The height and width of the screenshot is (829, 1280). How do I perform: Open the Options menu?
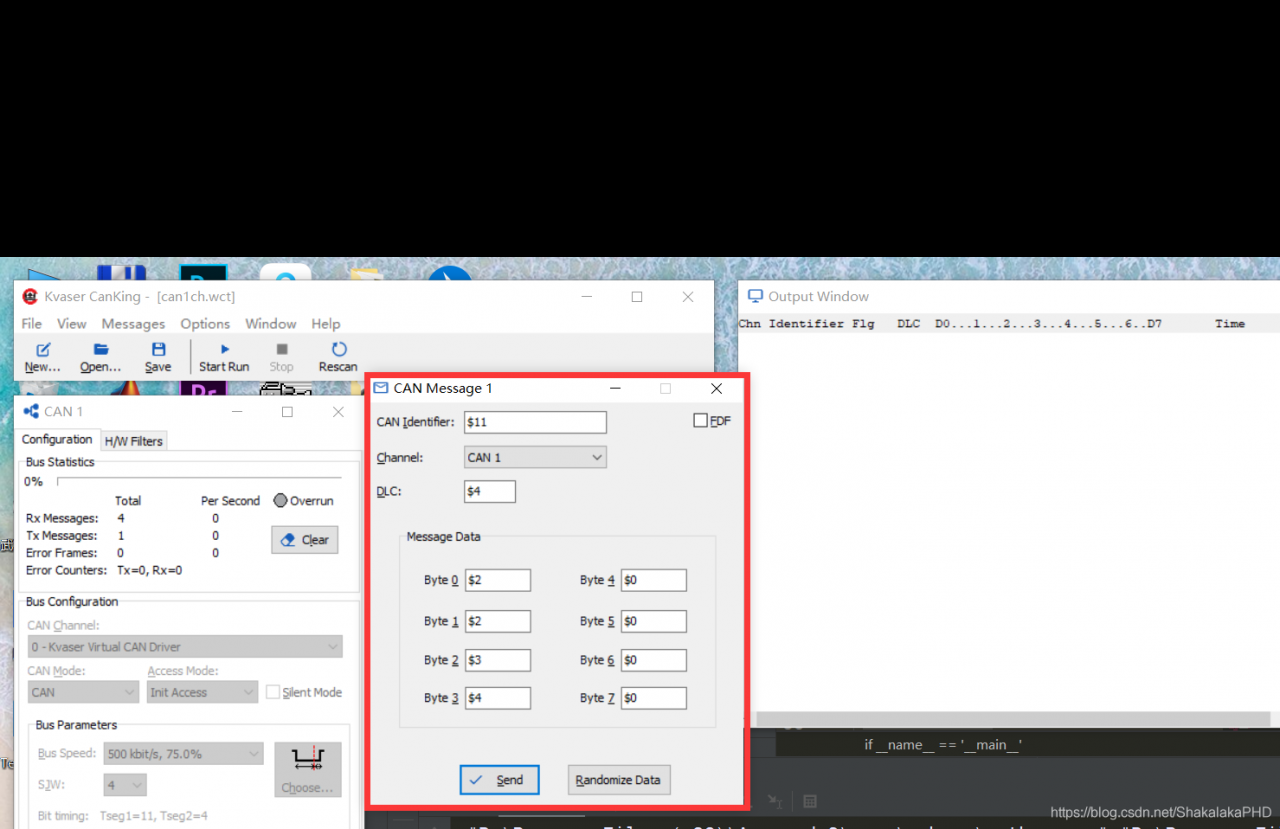coord(205,324)
